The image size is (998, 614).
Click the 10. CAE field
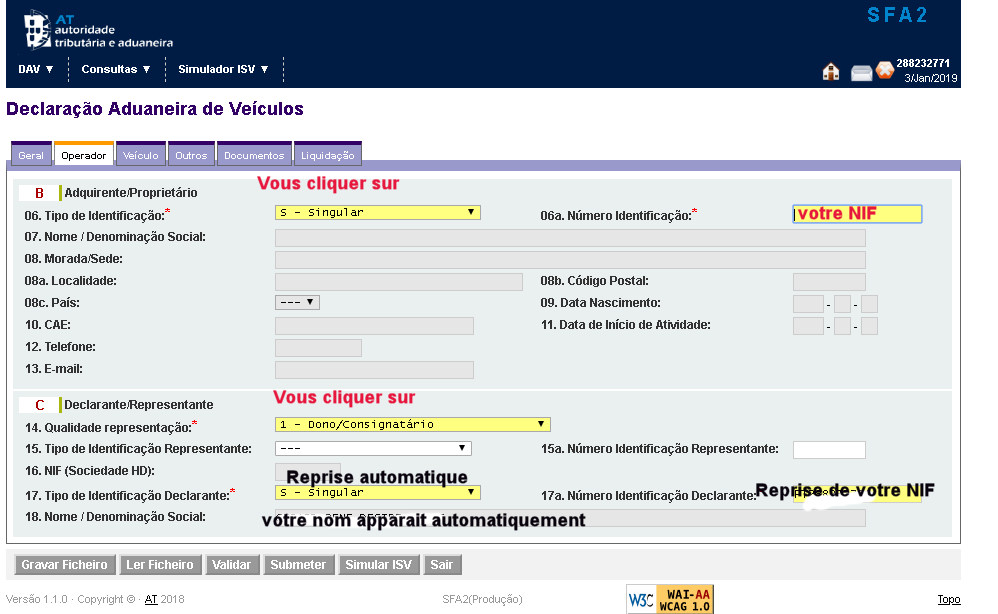pos(374,326)
